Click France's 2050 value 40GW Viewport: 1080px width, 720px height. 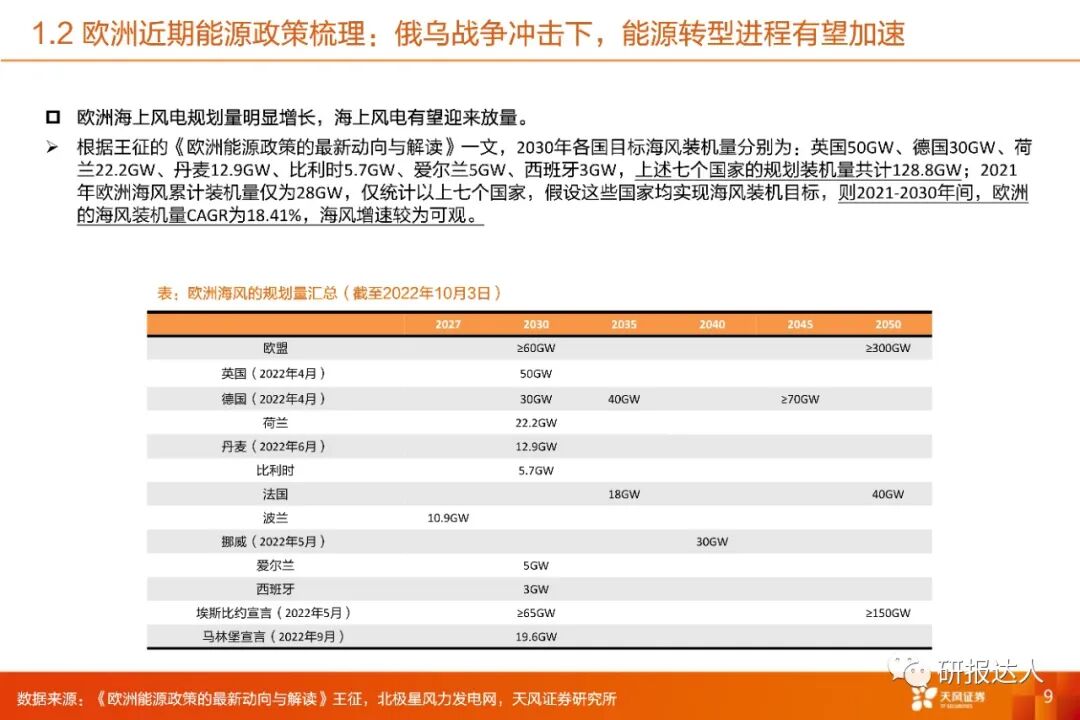(888, 494)
